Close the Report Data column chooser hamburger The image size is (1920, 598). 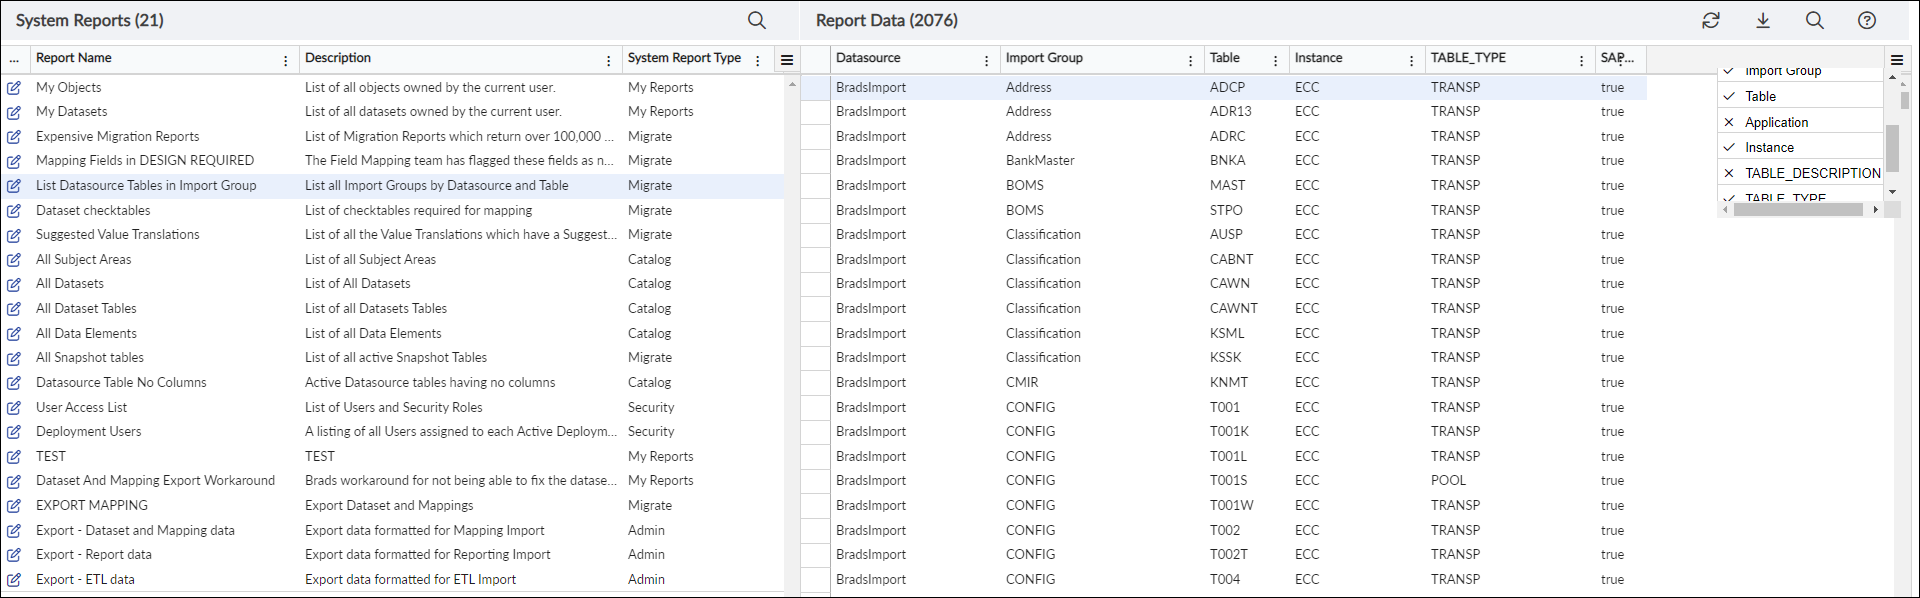pos(1897,60)
